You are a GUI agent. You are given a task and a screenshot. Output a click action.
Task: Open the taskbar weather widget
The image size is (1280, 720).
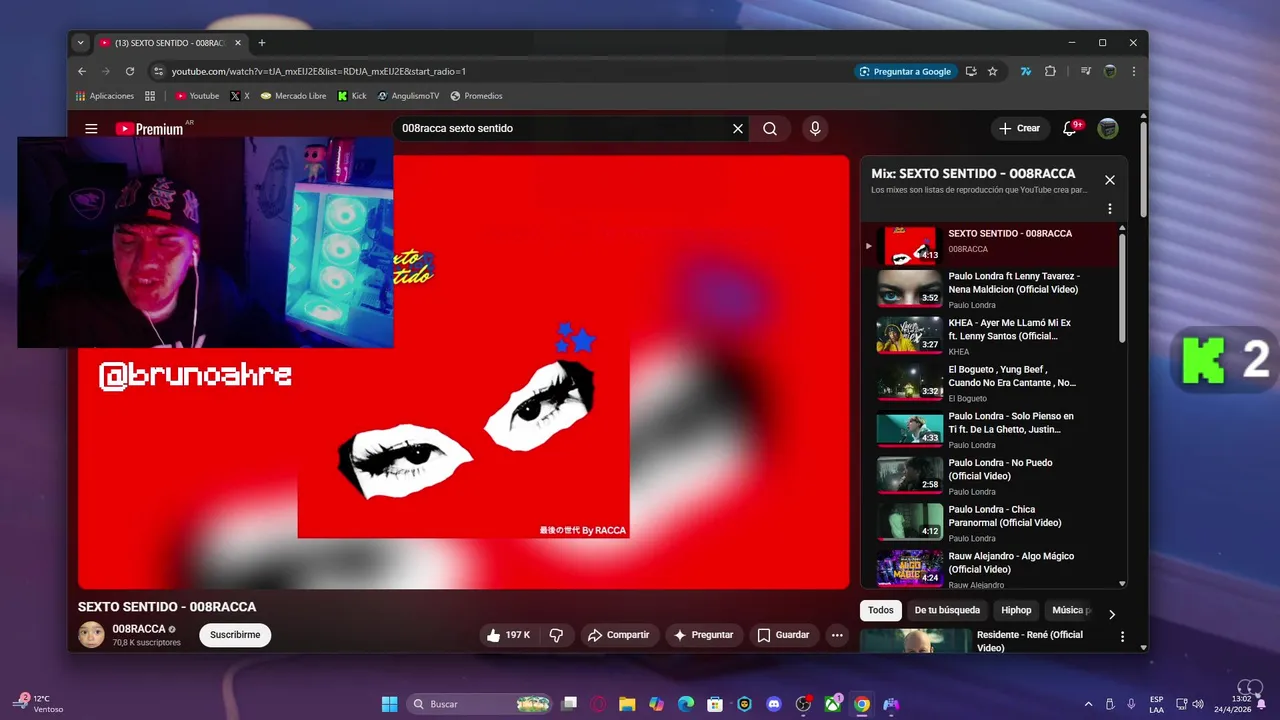point(38,704)
